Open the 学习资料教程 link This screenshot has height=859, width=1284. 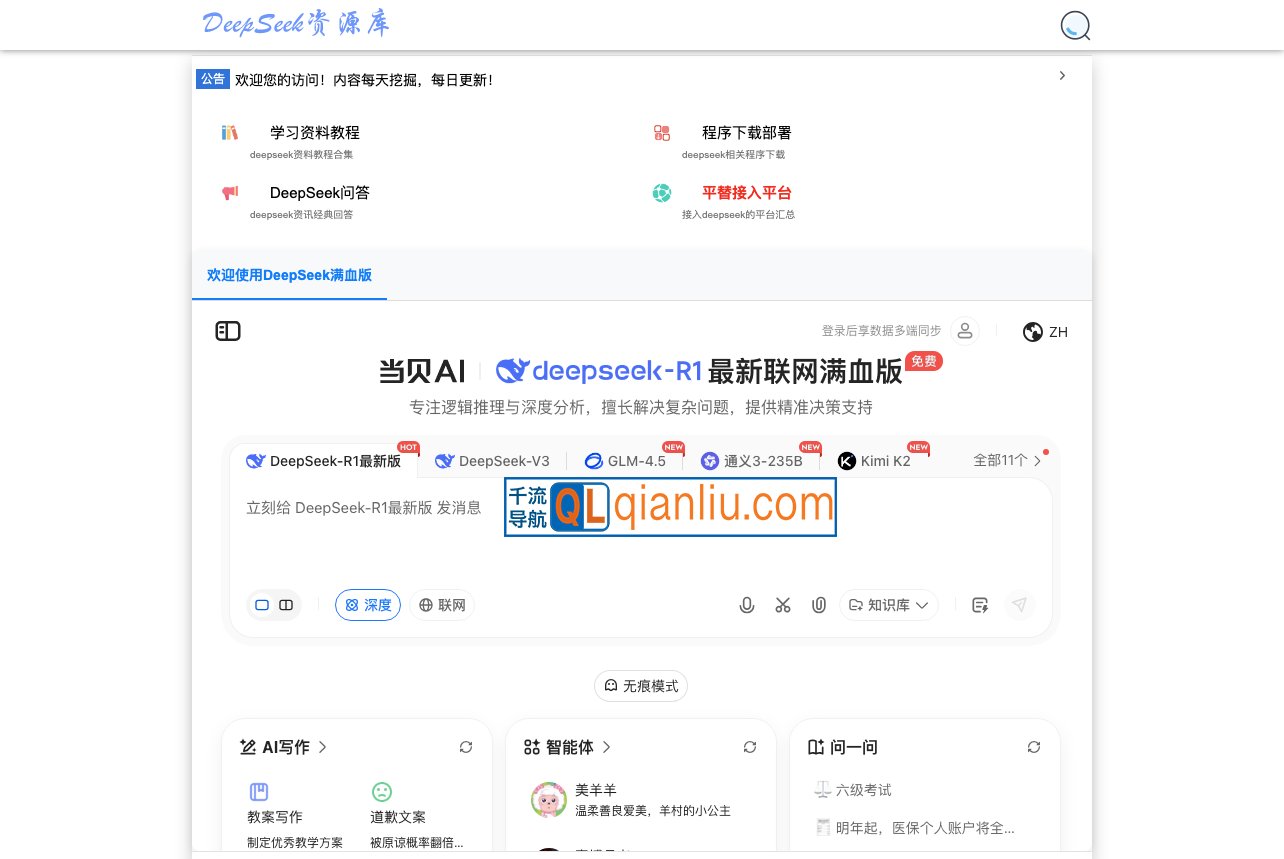point(314,133)
